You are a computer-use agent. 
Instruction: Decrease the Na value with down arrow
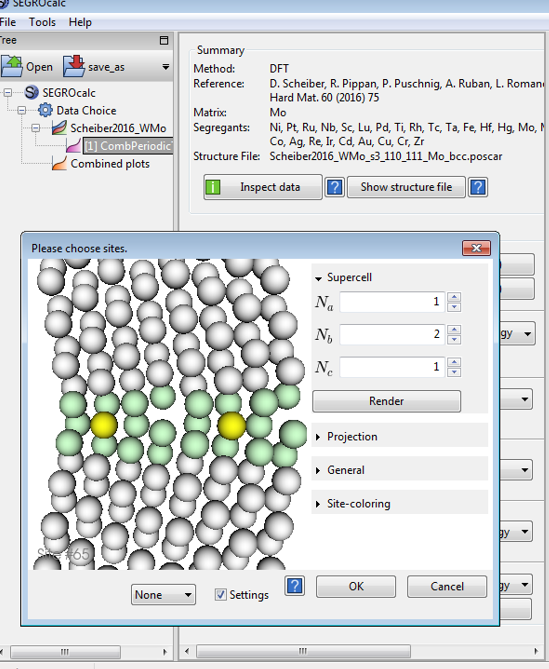(454, 307)
